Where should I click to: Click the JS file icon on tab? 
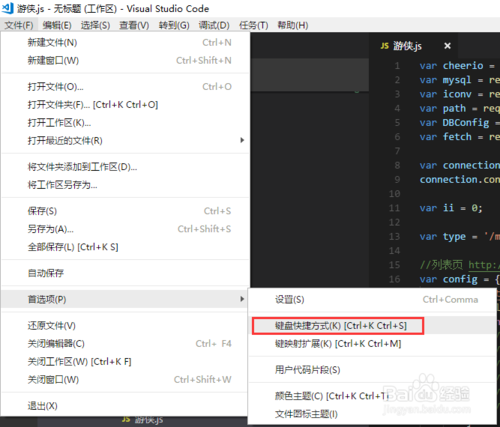[385, 46]
